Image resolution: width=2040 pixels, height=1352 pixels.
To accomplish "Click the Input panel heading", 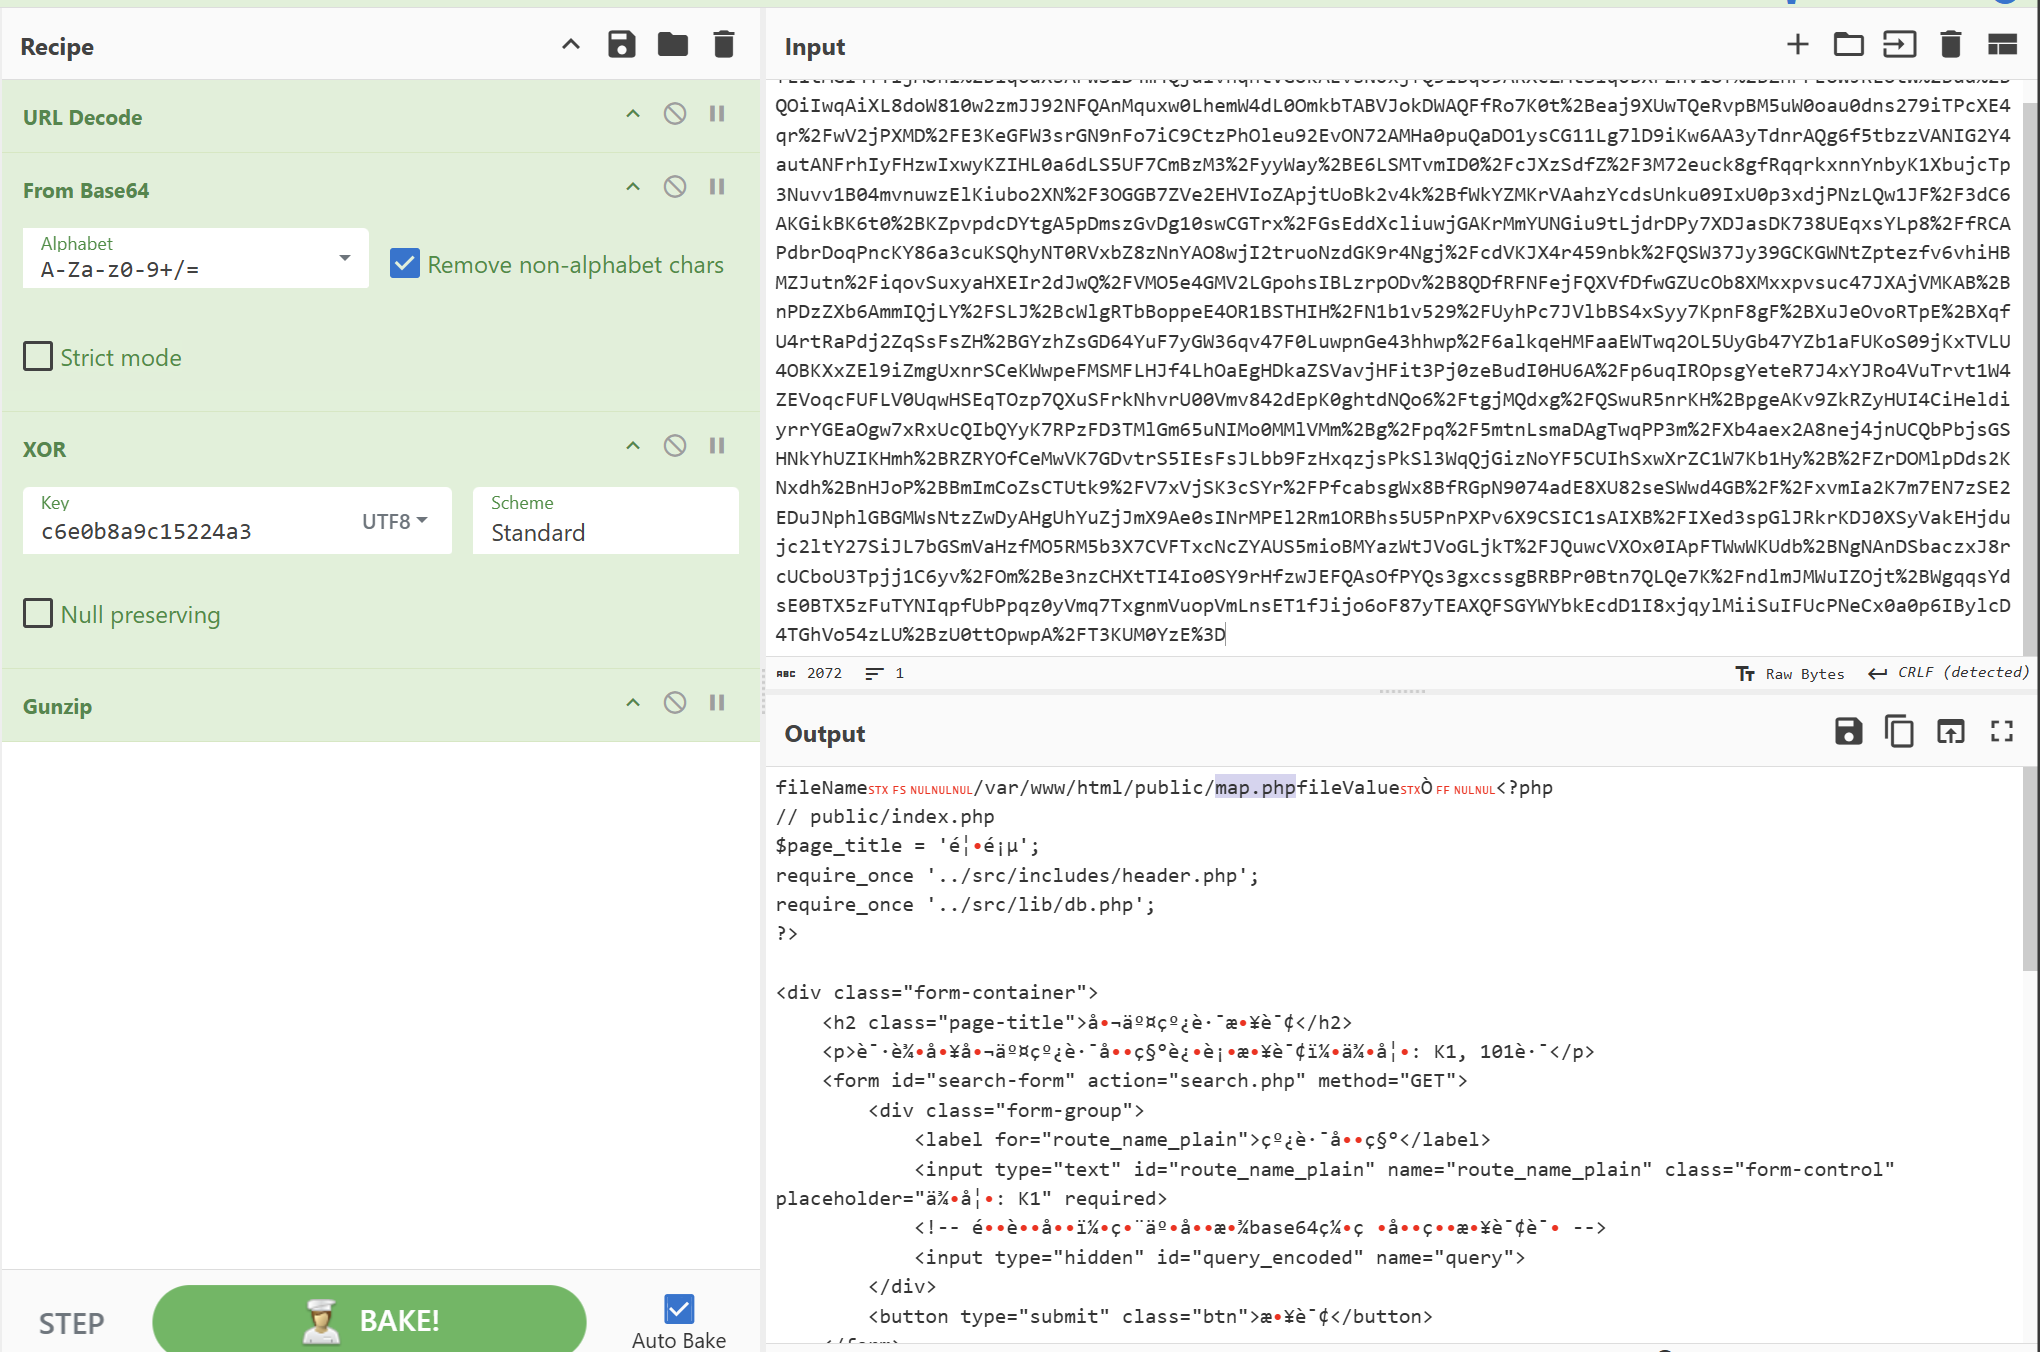I will pyautogui.click(x=815, y=46).
